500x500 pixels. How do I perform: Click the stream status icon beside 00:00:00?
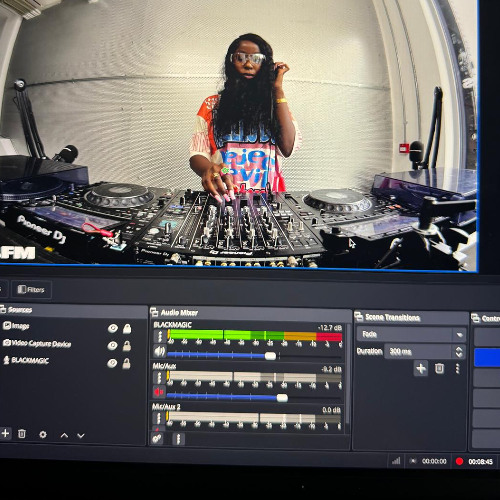413,461
